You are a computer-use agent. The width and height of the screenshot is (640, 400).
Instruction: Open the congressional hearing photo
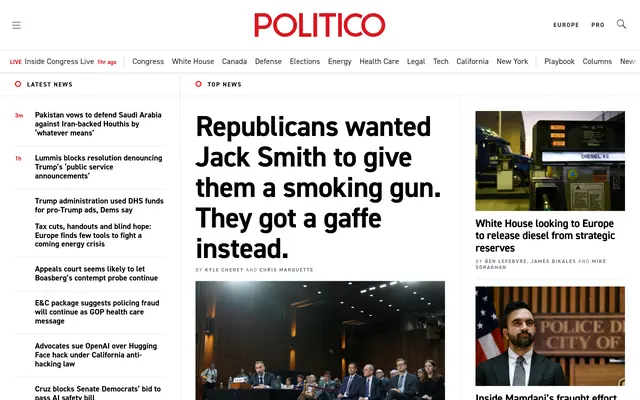320,340
